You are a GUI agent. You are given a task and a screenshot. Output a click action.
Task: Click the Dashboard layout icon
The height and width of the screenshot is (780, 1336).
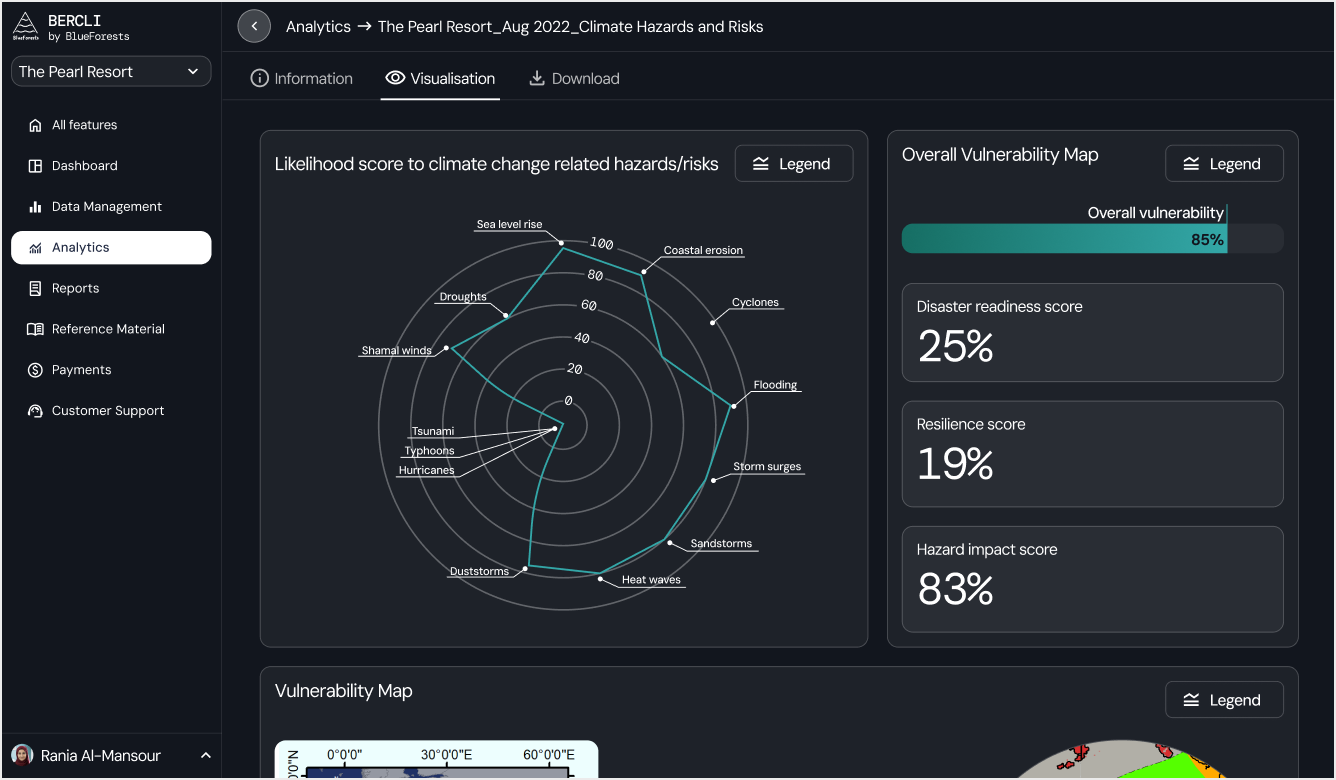click(x=35, y=166)
